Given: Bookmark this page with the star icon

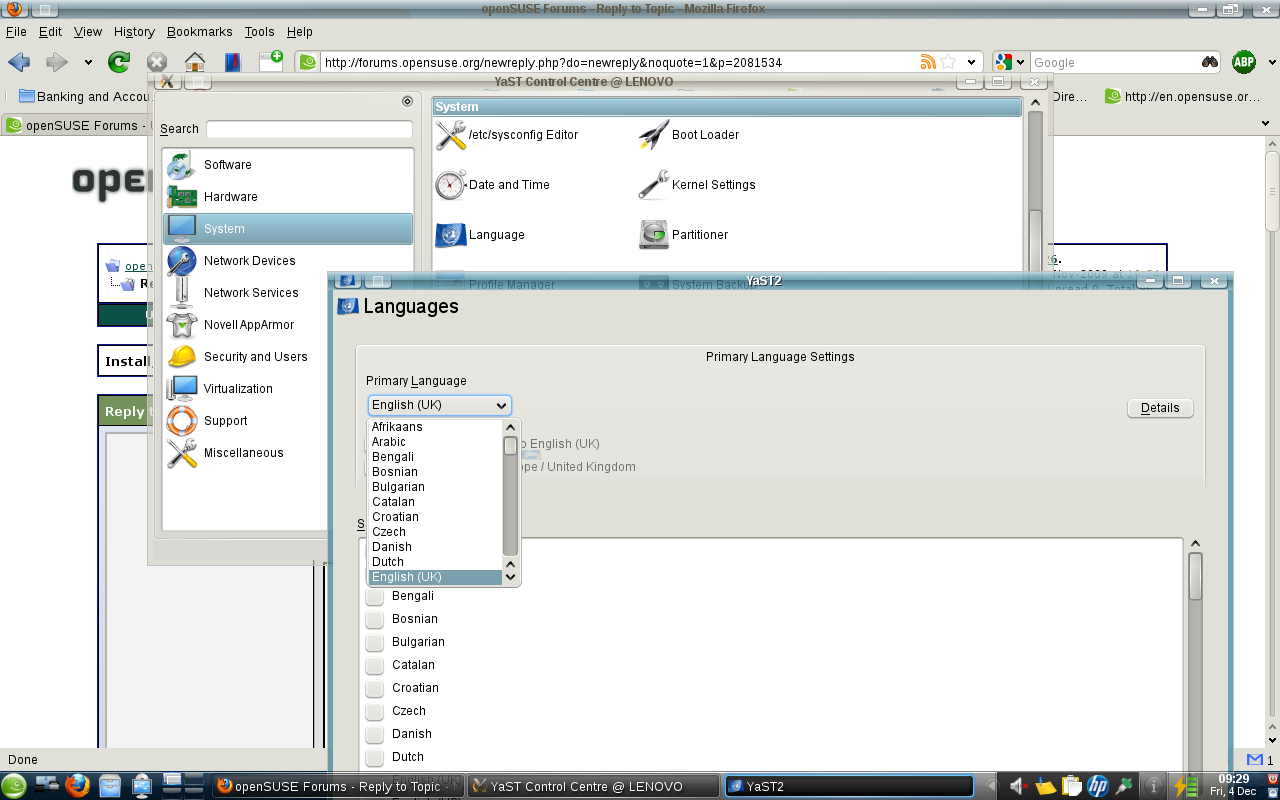Looking at the screenshot, I should pos(948,62).
